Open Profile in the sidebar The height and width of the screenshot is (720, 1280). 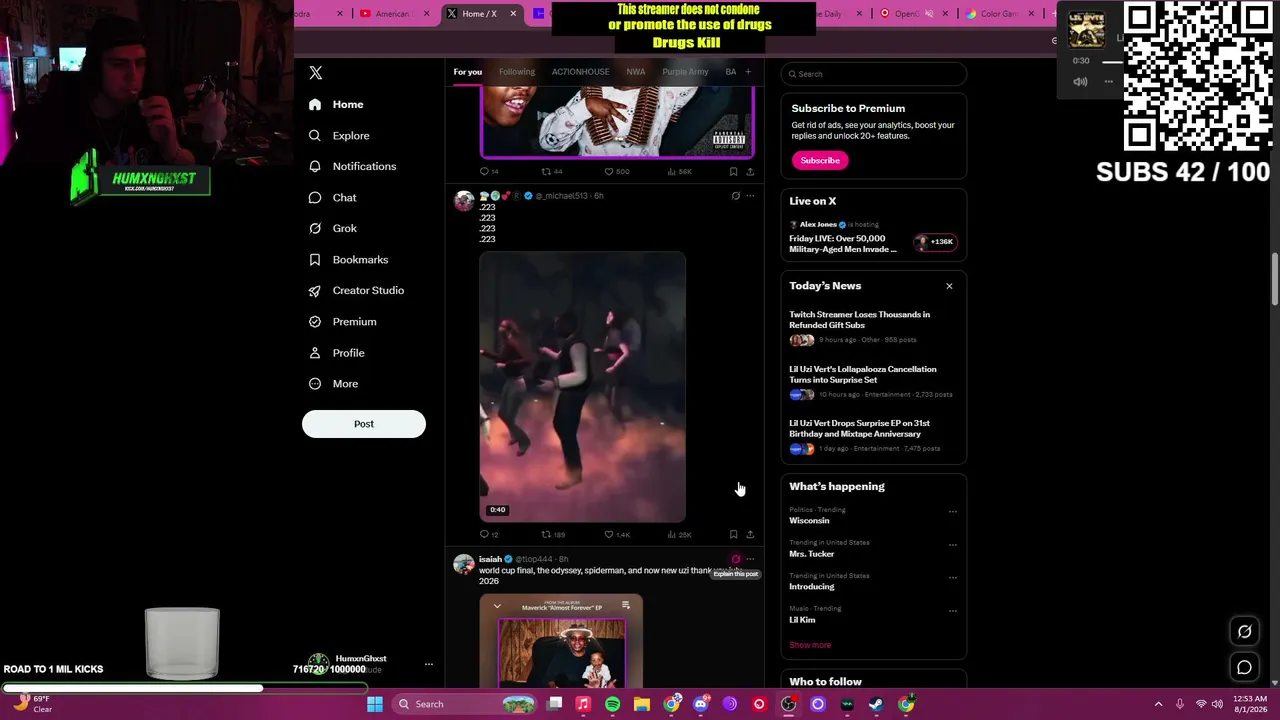tap(336, 352)
